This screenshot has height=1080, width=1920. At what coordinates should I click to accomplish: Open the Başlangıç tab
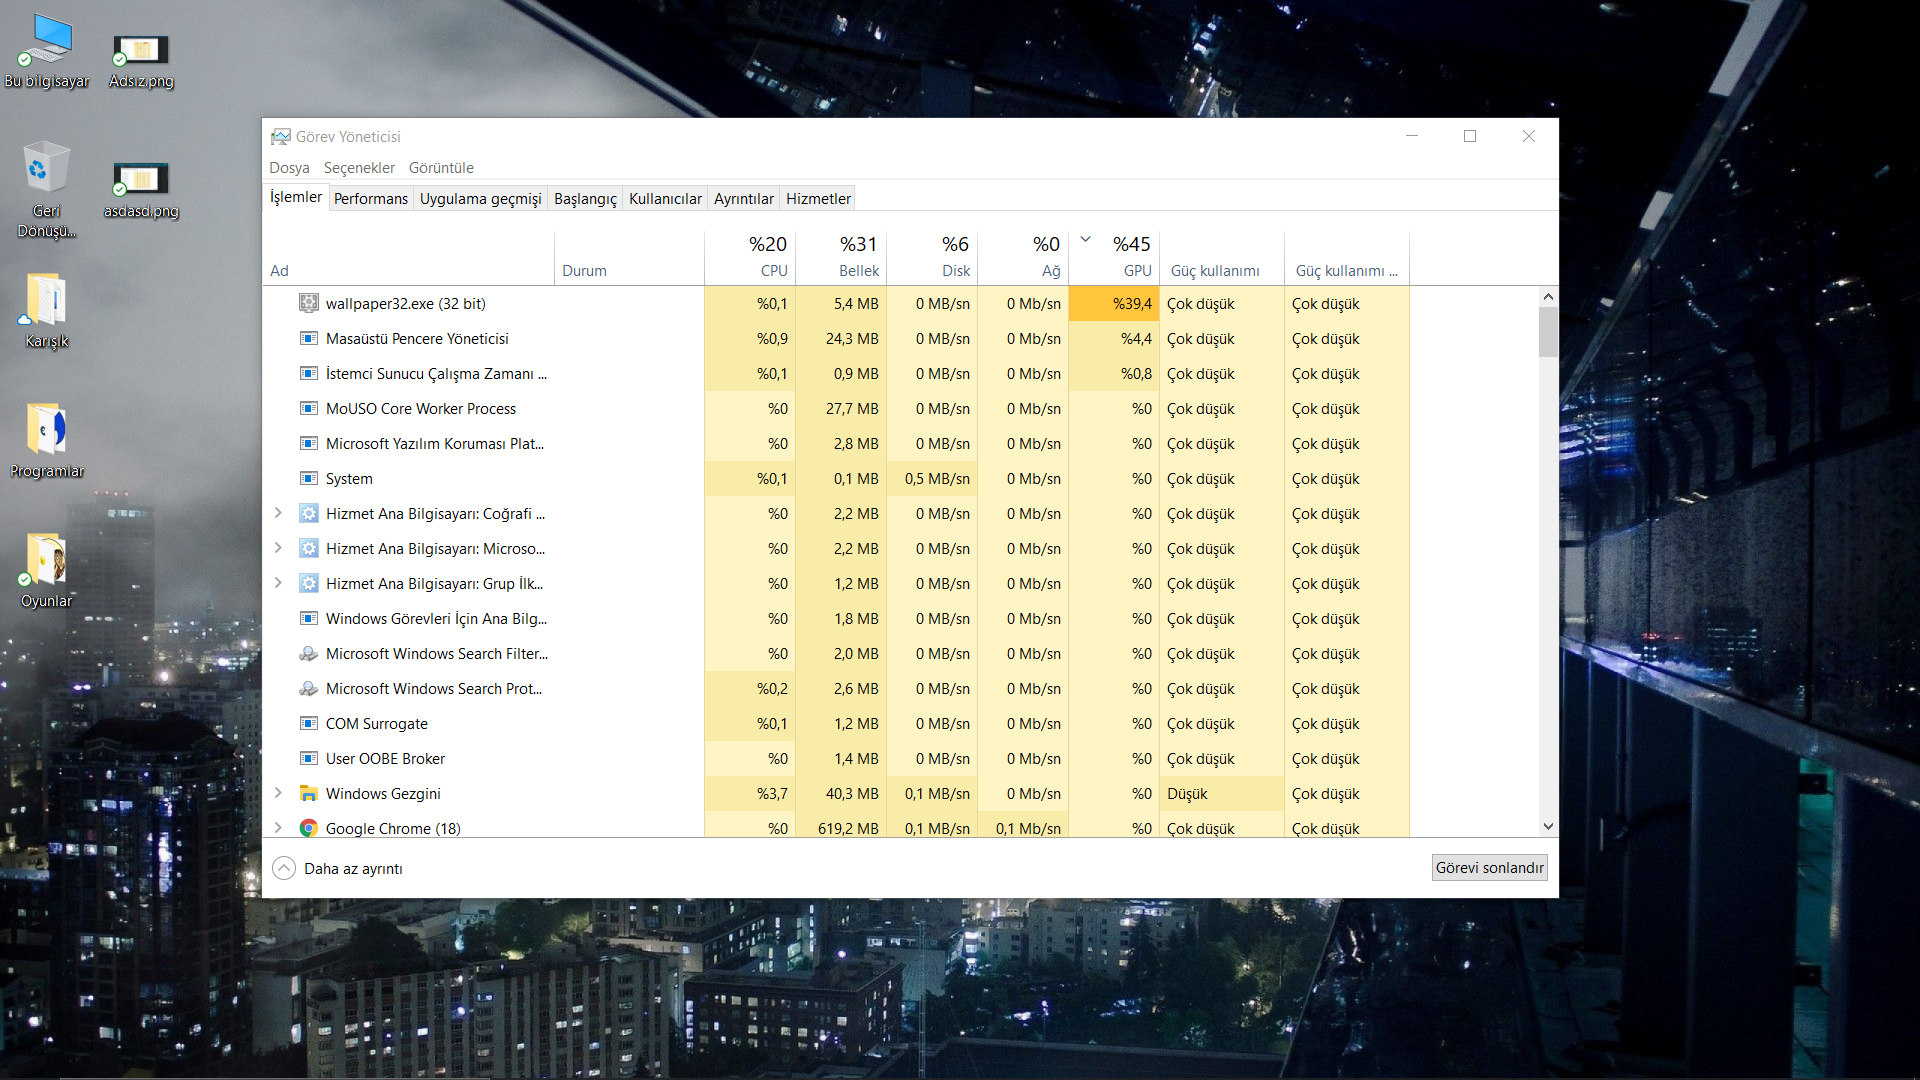585,198
